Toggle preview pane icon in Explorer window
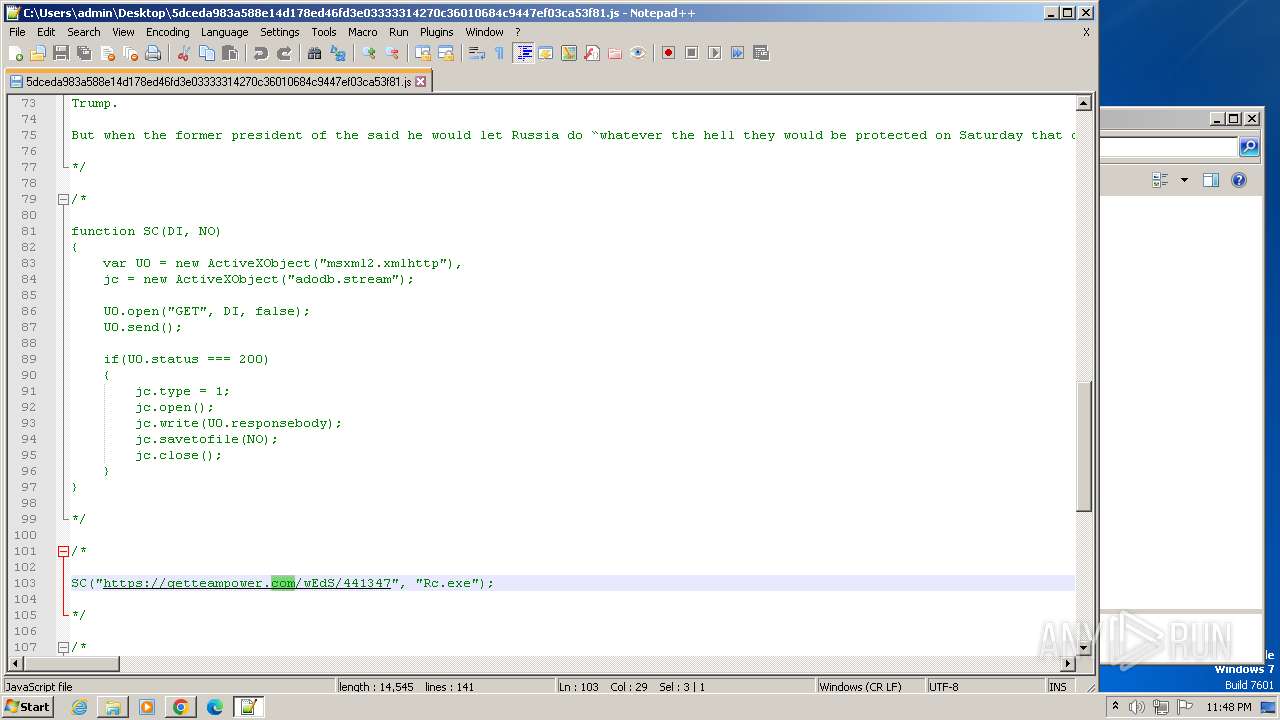The height and width of the screenshot is (720, 1280). [1210, 180]
